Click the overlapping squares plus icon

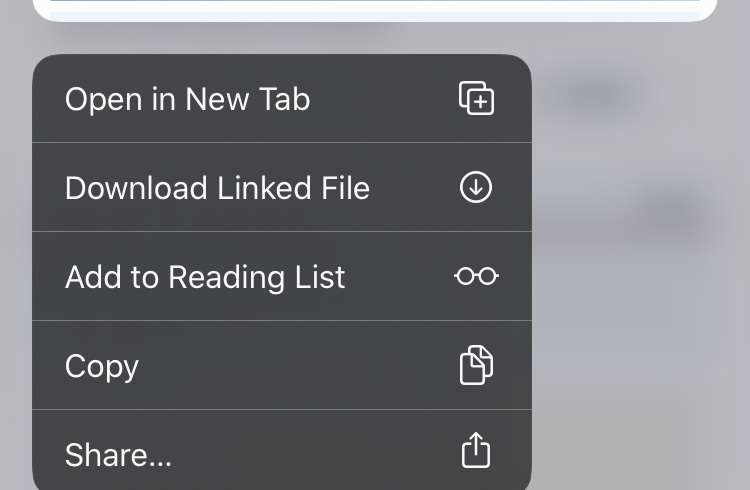coord(476,98)
